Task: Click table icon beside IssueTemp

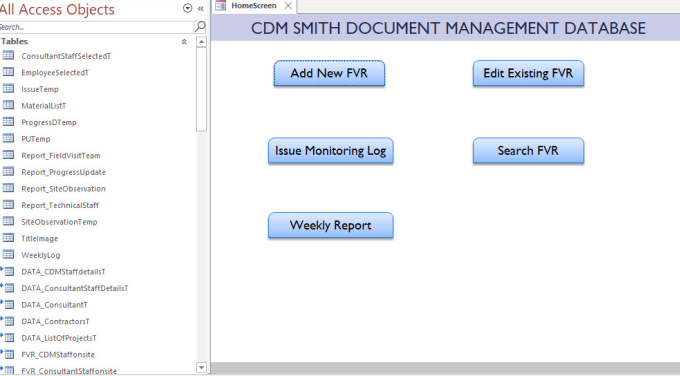Action: click(x=8, y=88)
